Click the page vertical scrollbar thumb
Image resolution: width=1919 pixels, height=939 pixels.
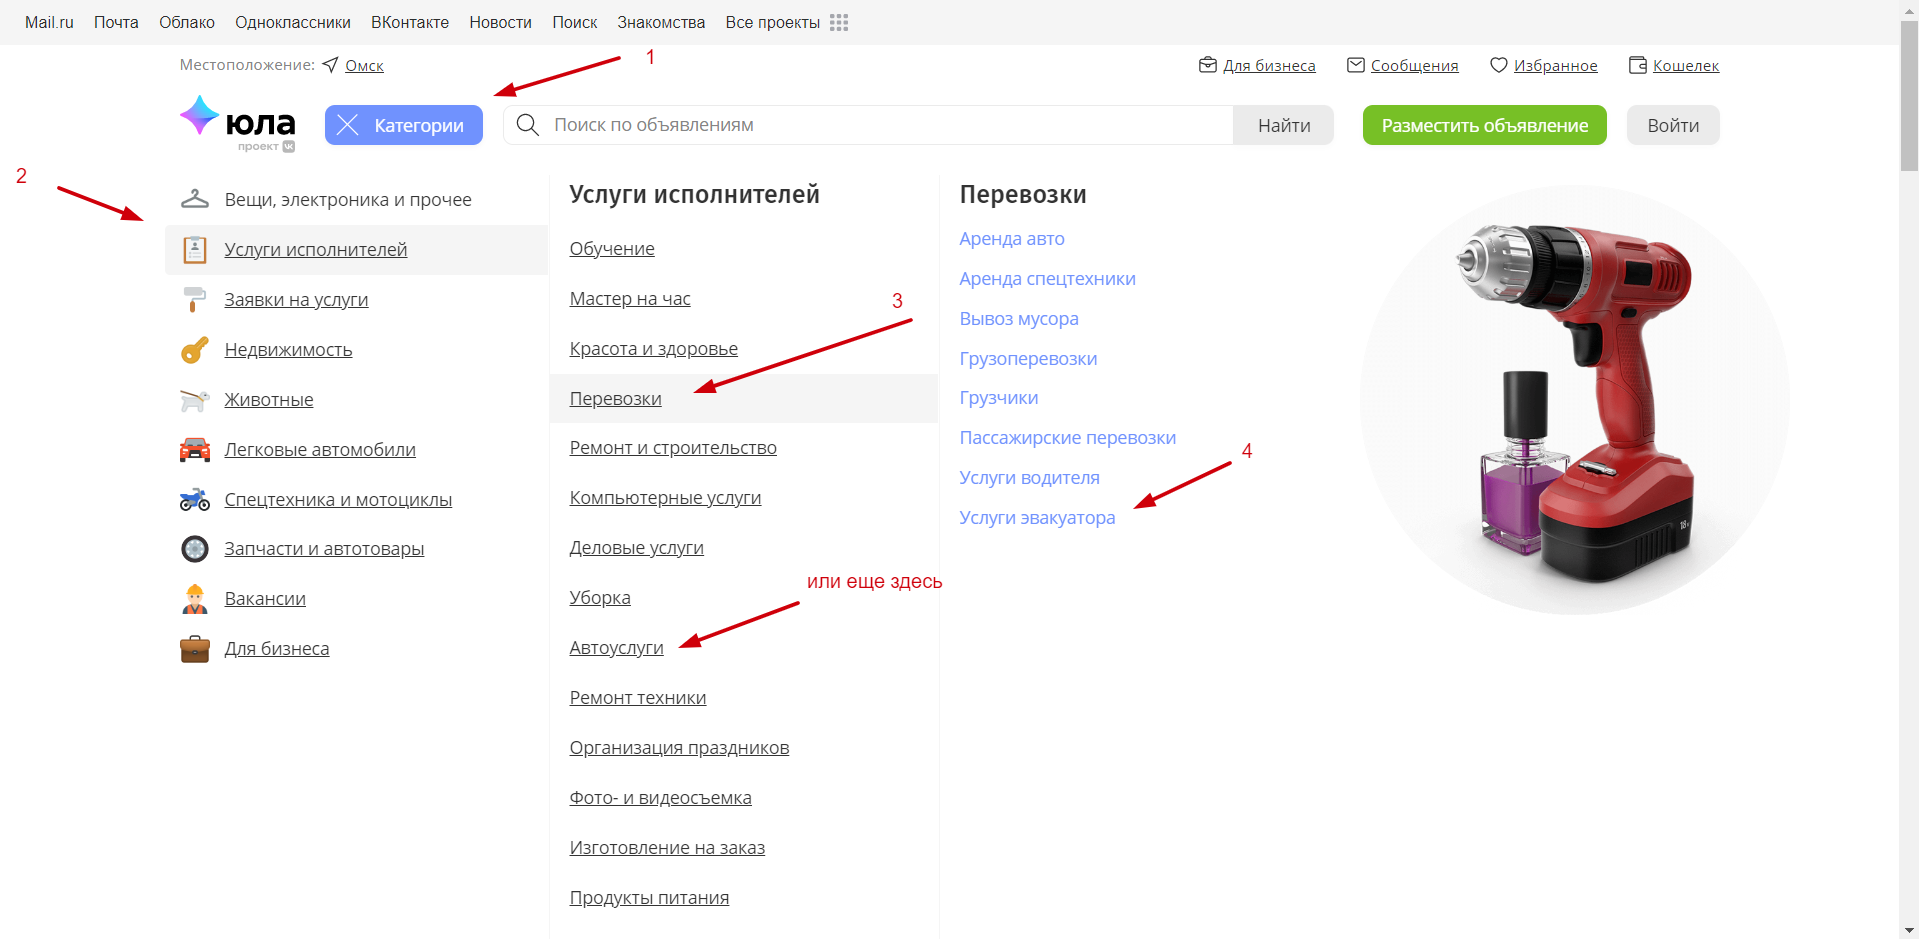point(1909,95)
